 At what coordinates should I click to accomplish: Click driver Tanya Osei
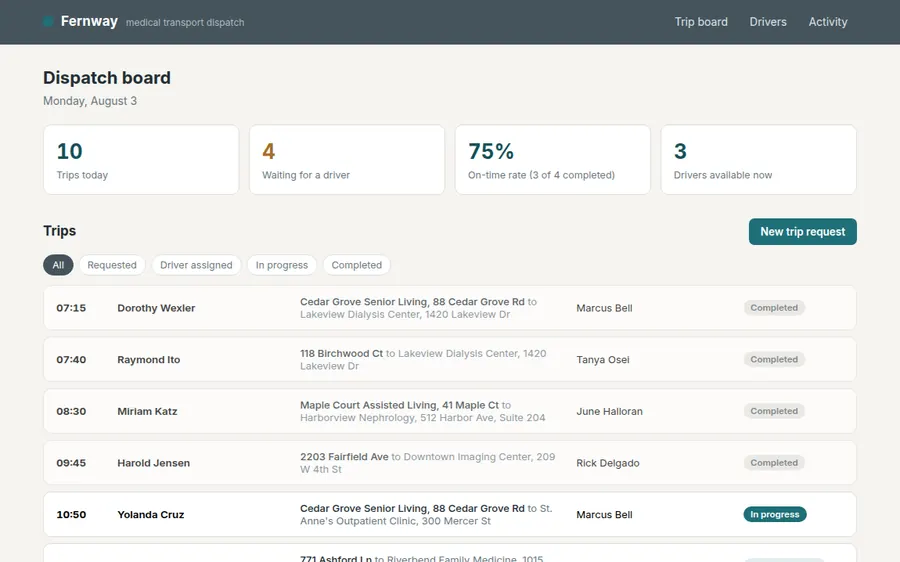coord(603,359)
